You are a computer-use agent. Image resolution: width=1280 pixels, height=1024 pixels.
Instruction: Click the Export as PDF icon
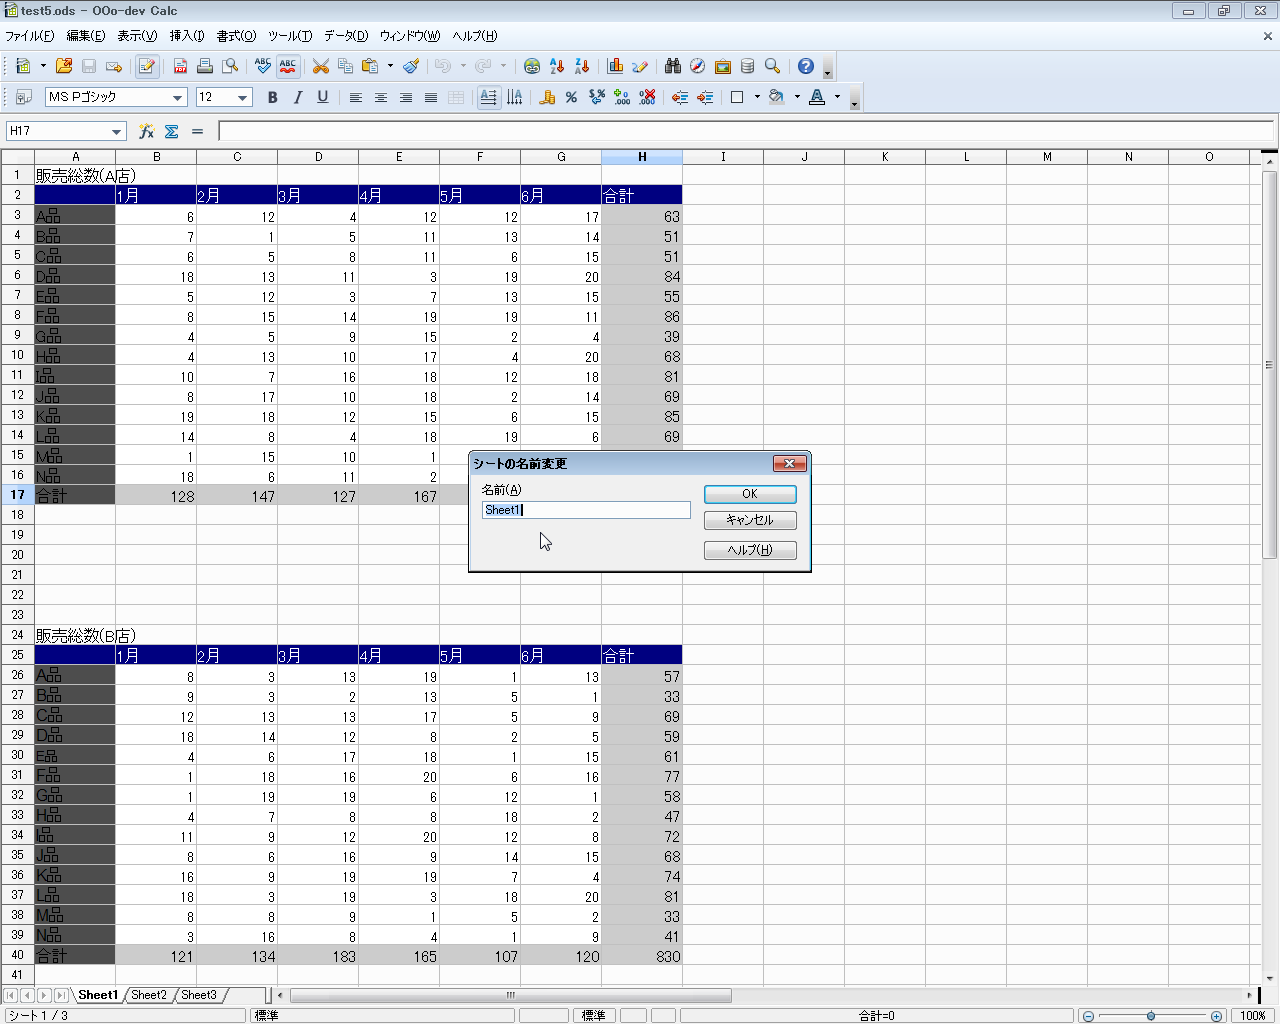(180, 67)
